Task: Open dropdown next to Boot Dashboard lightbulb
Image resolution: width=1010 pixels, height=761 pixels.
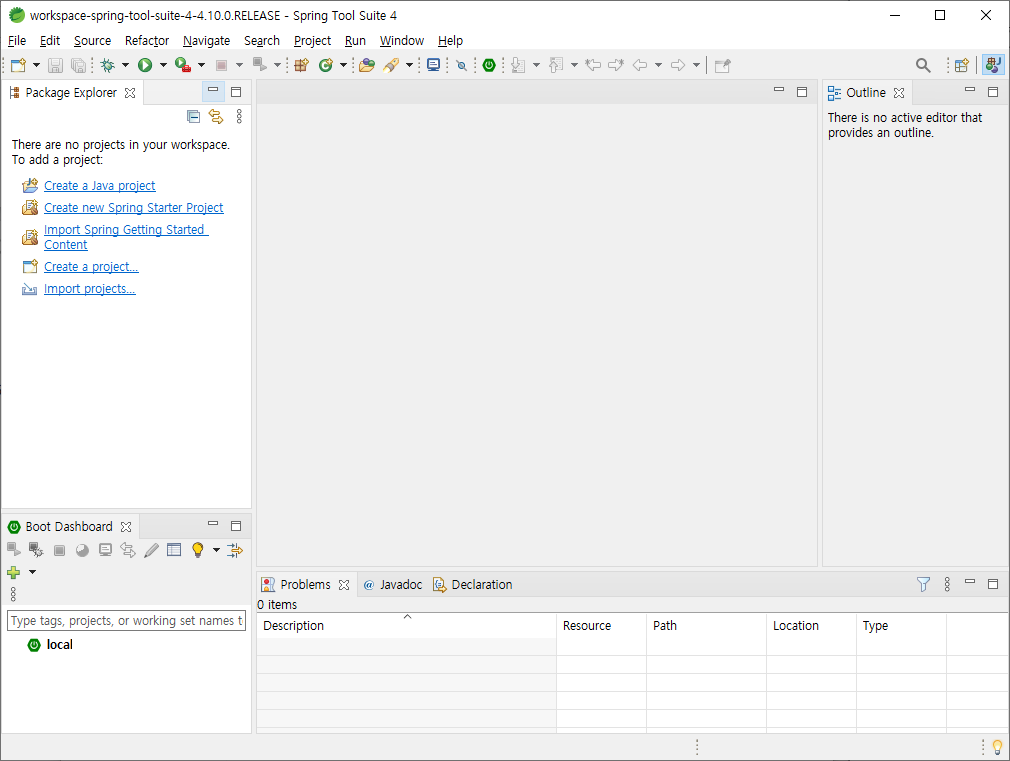Action: click(x=216, y=550)
